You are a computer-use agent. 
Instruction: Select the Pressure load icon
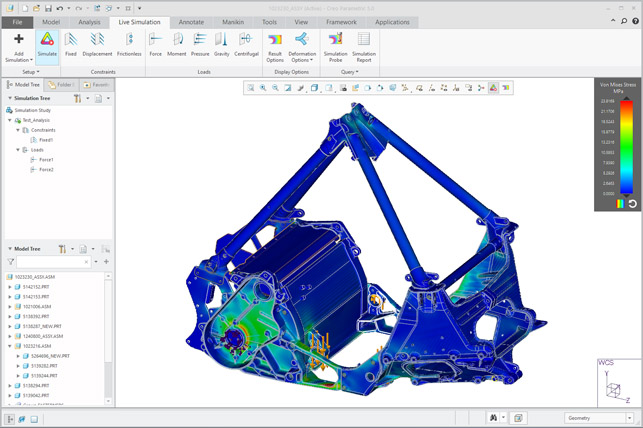click(x=200, y=45)
